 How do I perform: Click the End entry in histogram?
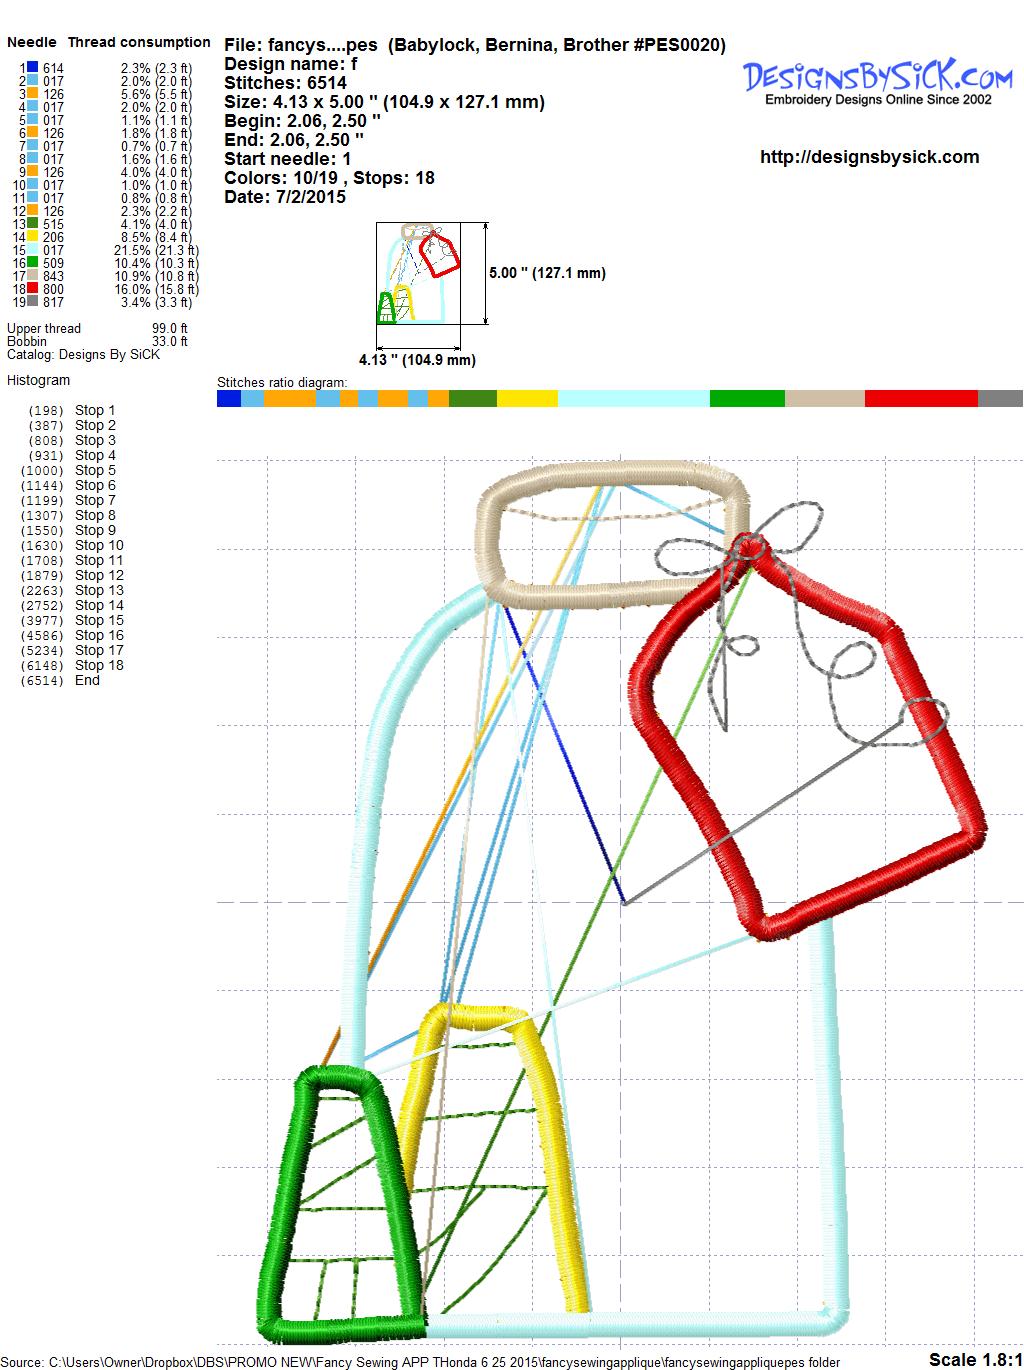coord(87,680)
